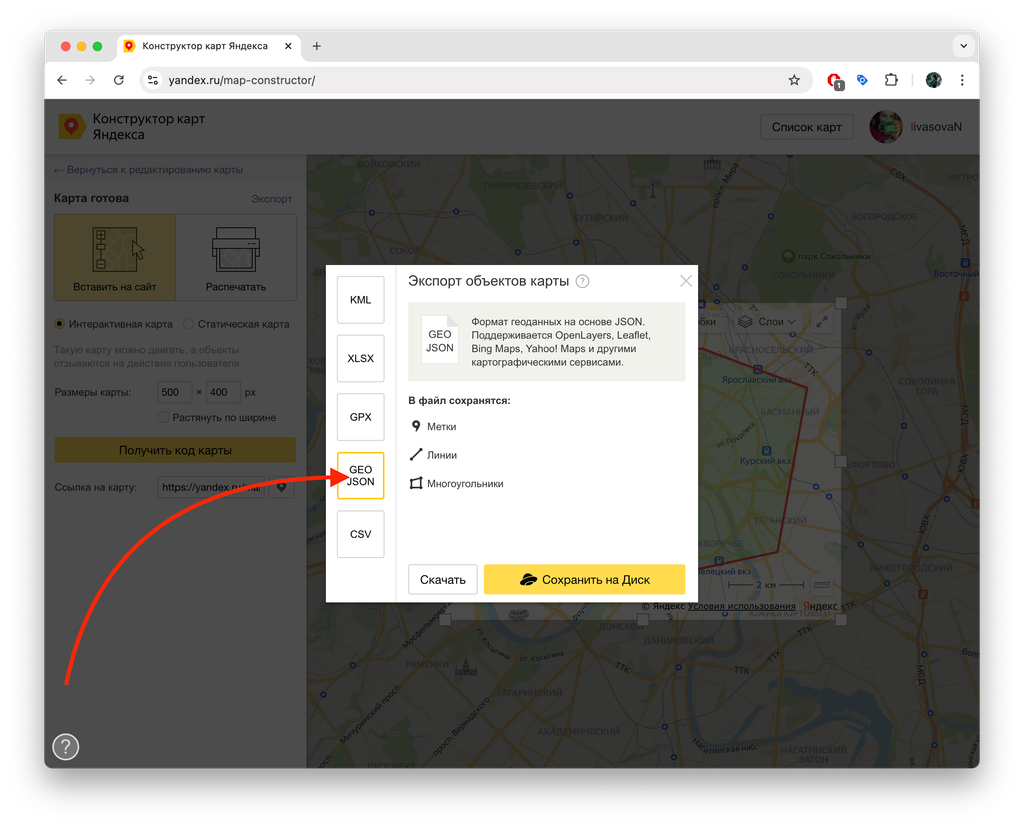Click the browser tab Конструктор карт Яндекса
This screenshot has width=1024, height=827.
[209, 46]
